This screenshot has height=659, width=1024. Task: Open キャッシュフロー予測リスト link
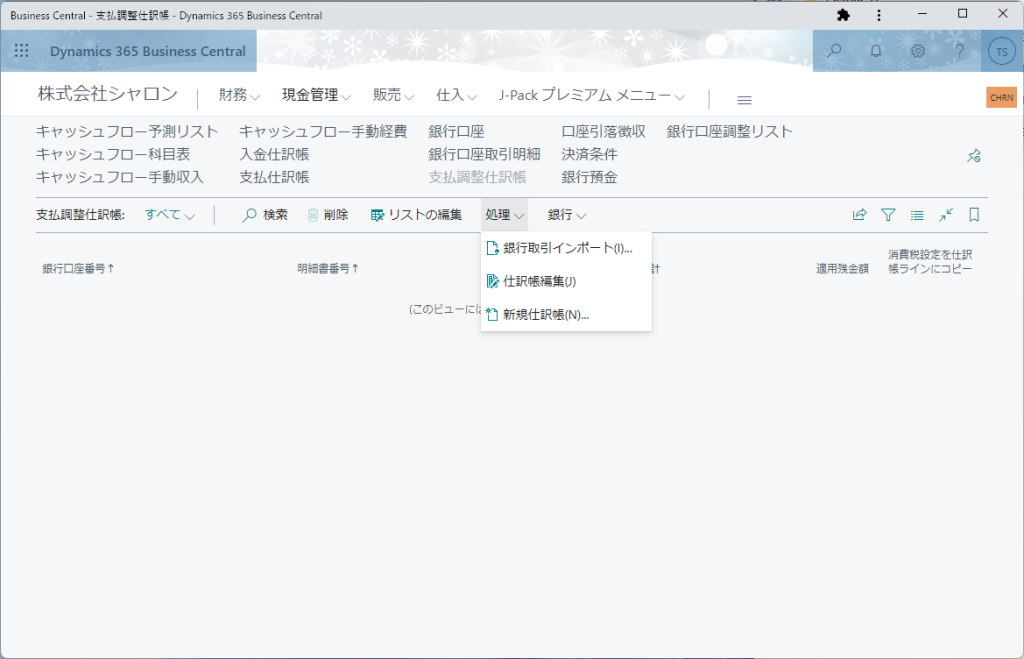(x=127, y=131)
